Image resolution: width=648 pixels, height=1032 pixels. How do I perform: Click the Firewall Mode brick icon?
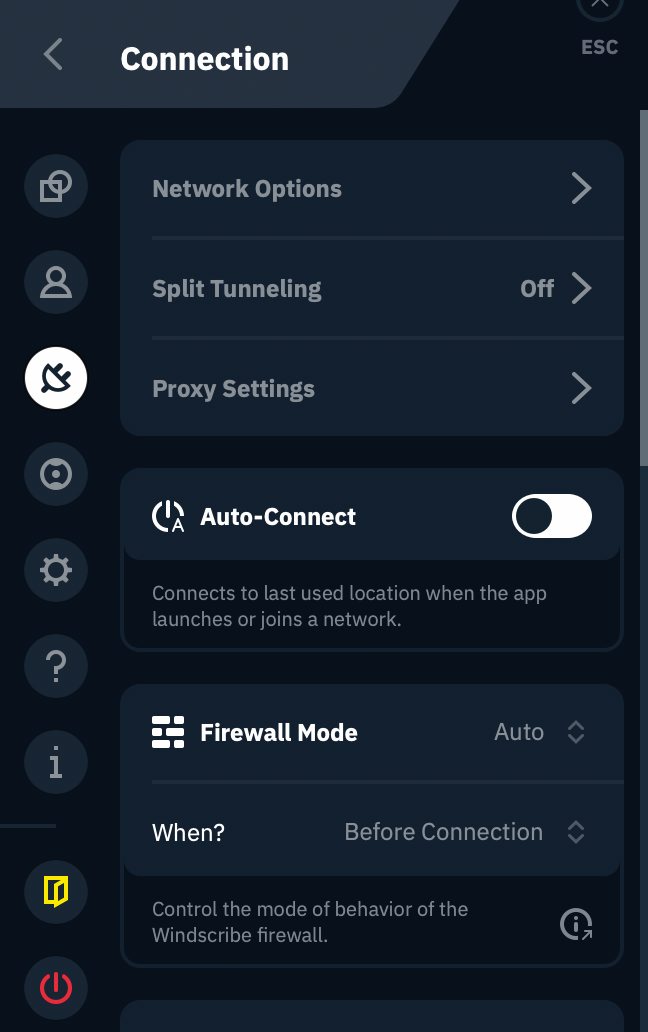(168, 732)
